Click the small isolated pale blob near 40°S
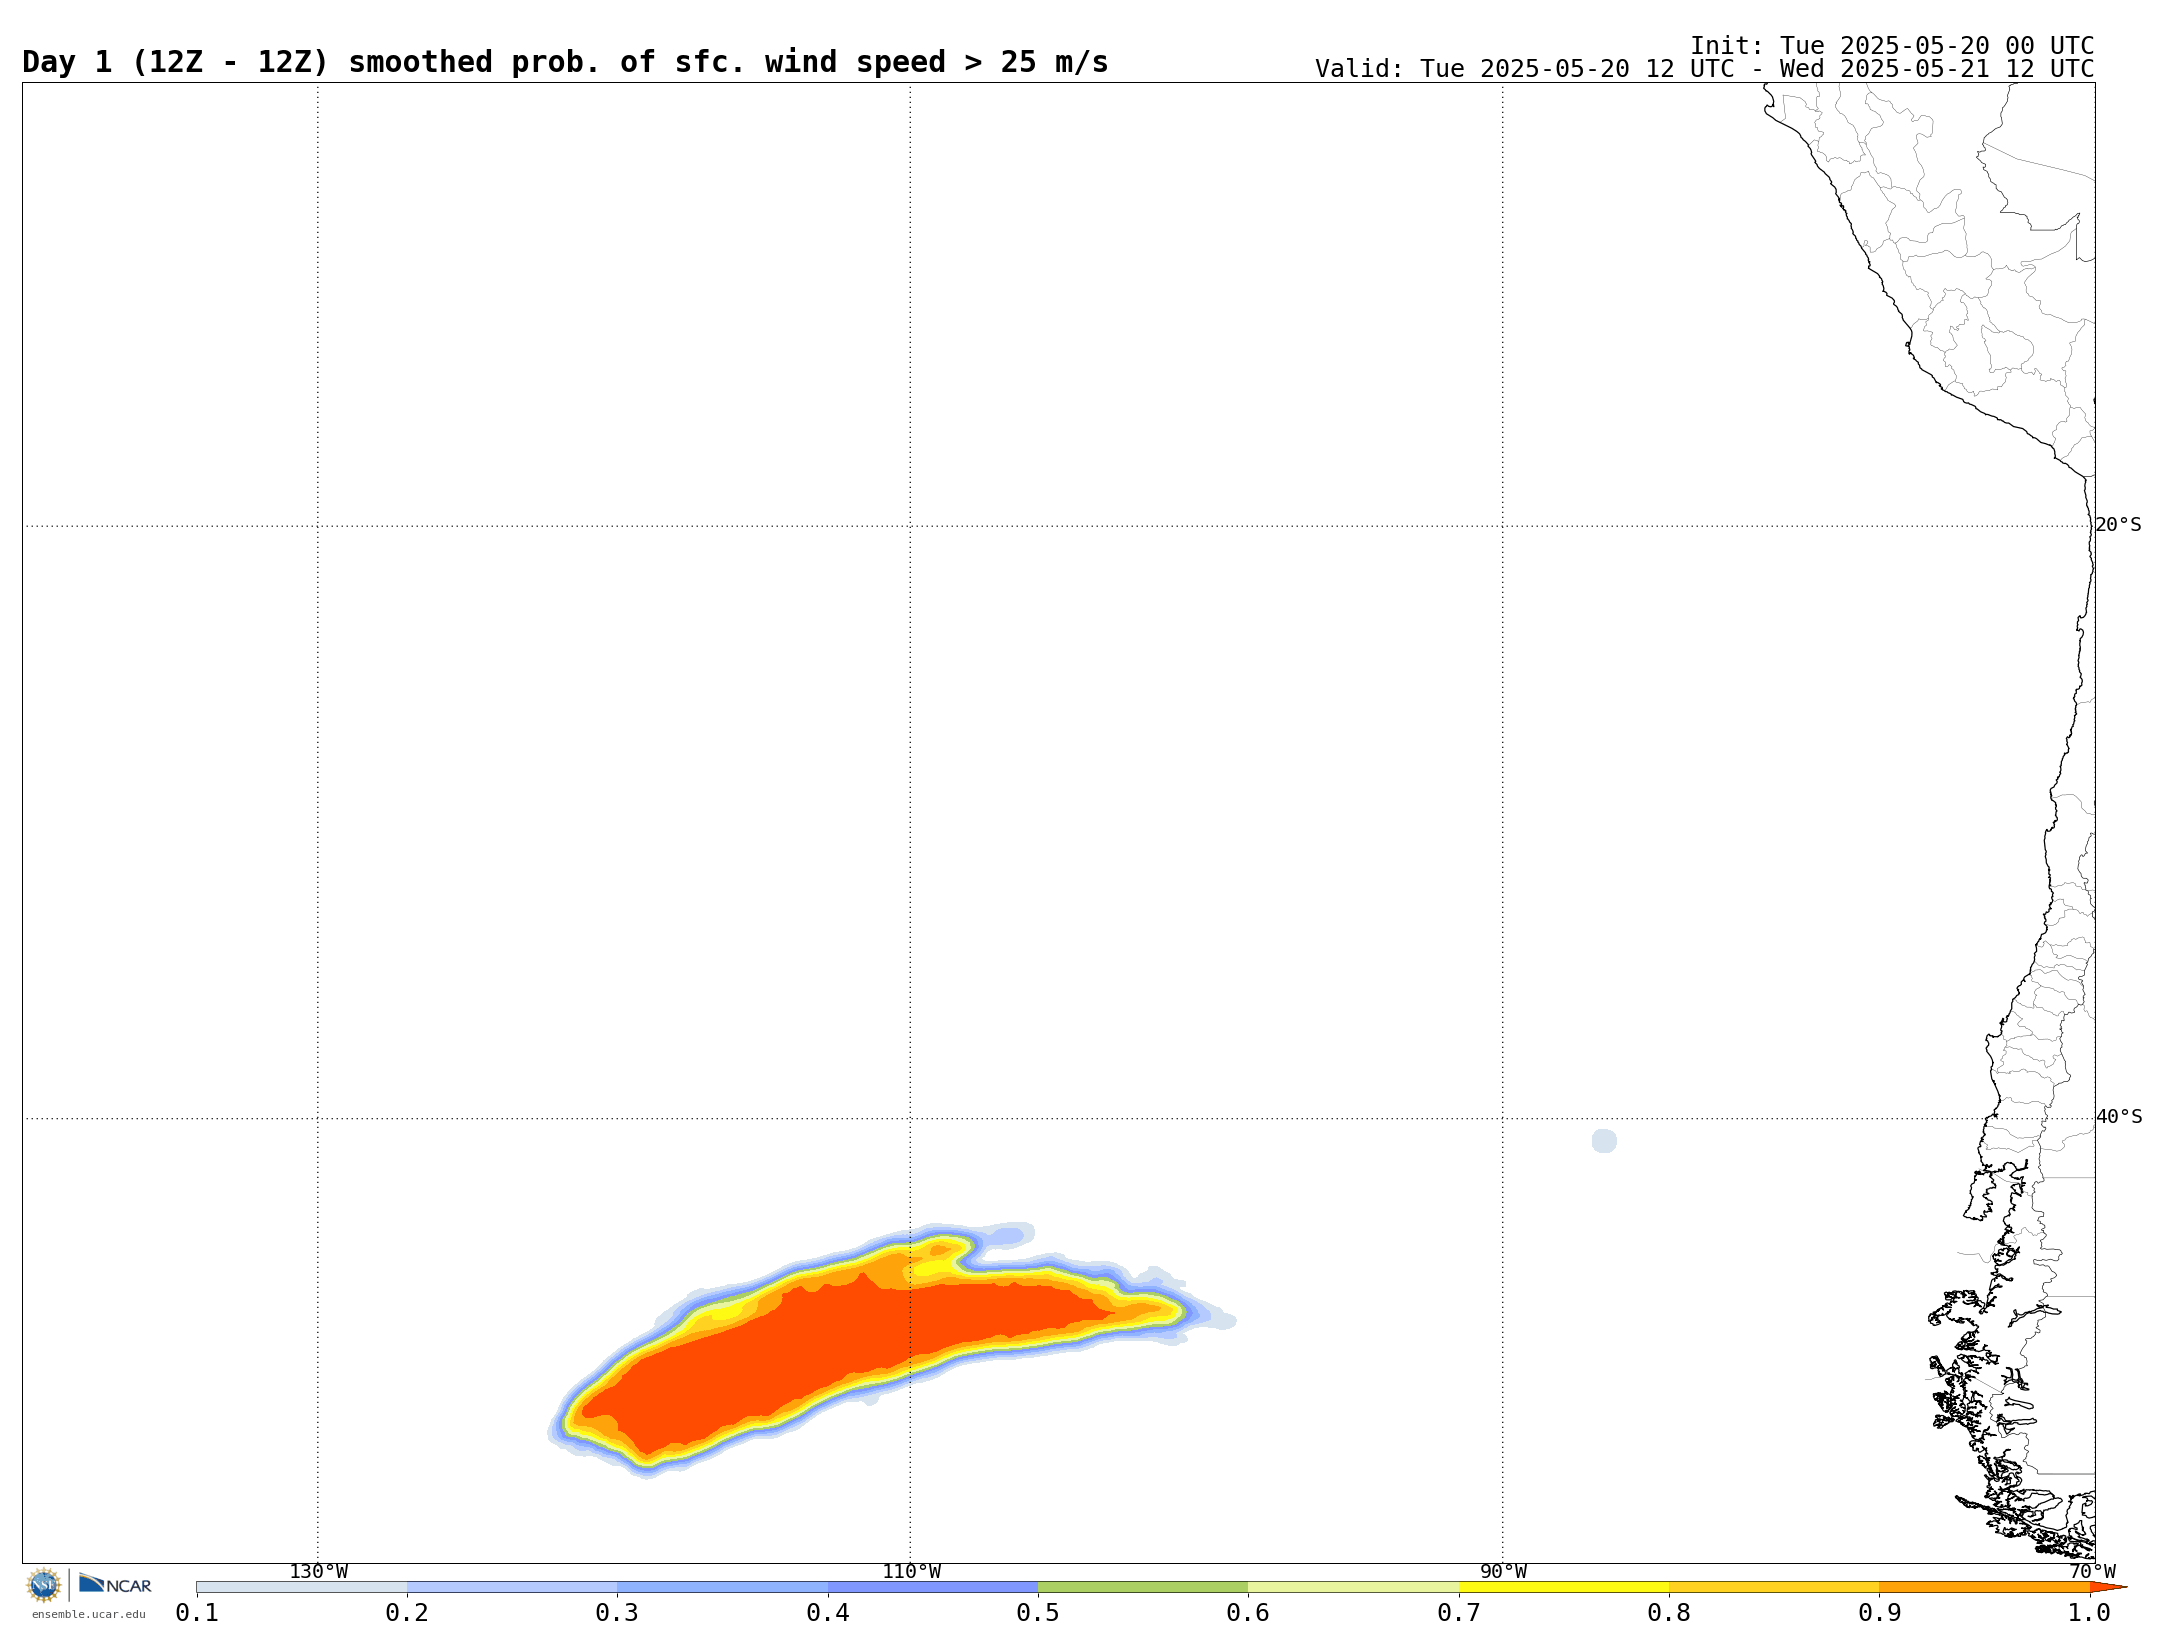This screenshot has height=1626, width=2160. coord(1604,1141)
